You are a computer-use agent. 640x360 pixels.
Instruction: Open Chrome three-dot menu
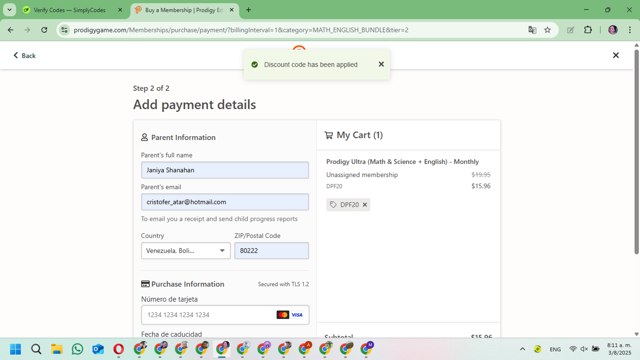pos(630,30)
